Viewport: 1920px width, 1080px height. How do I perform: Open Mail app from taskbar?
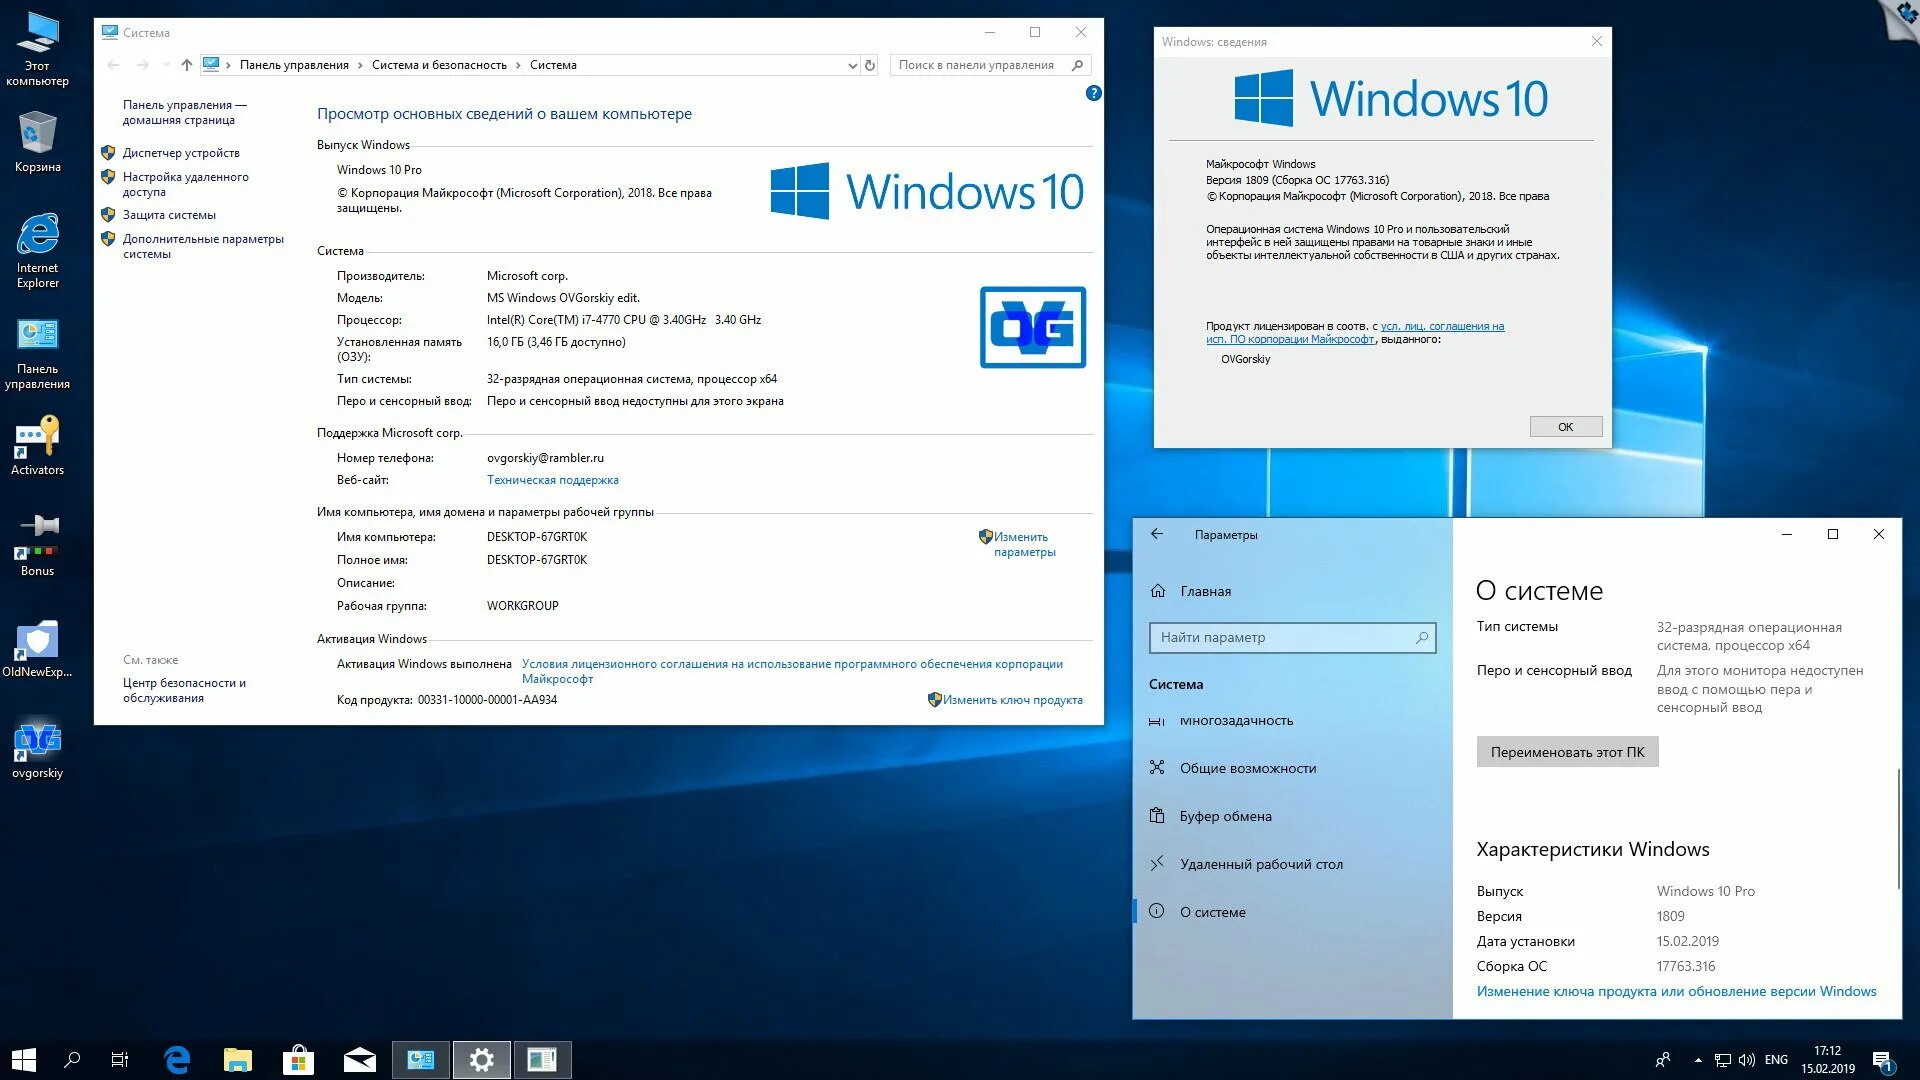click(359, 1060)
